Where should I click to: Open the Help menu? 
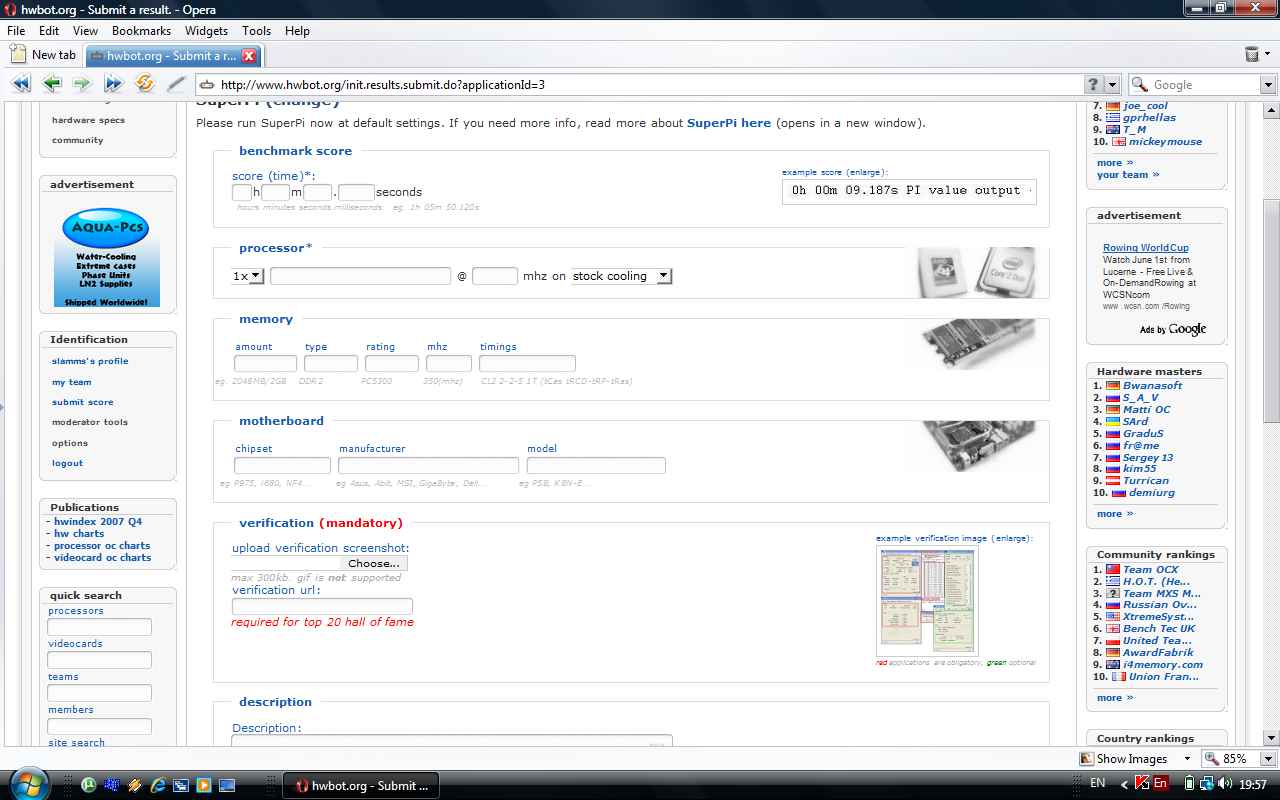point(297,31)
